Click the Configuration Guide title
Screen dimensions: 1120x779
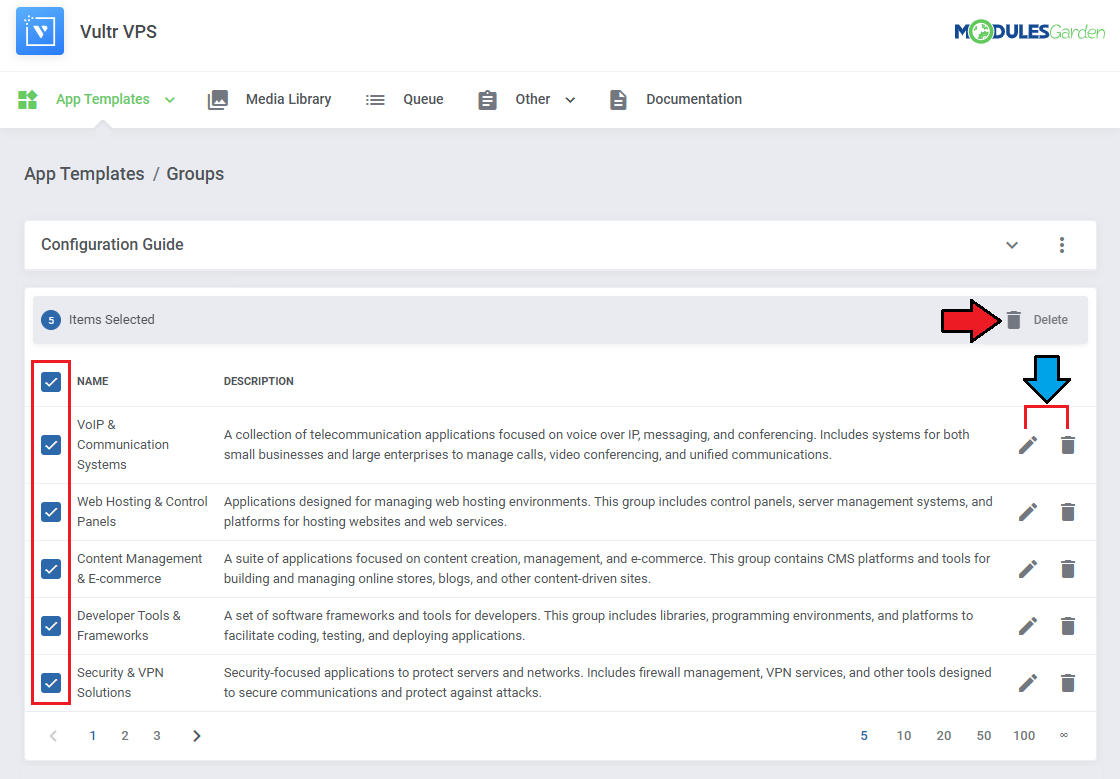tap(112, 245)
